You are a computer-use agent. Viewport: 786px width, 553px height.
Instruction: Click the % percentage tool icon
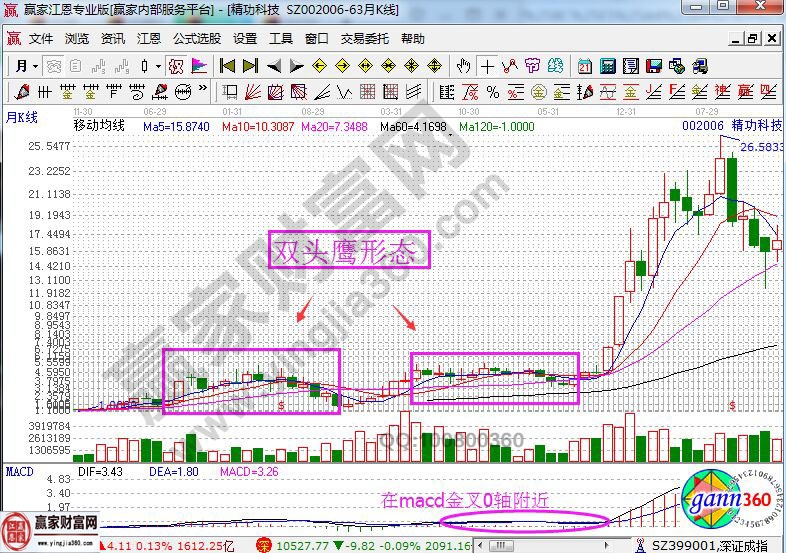pos(493,92)
